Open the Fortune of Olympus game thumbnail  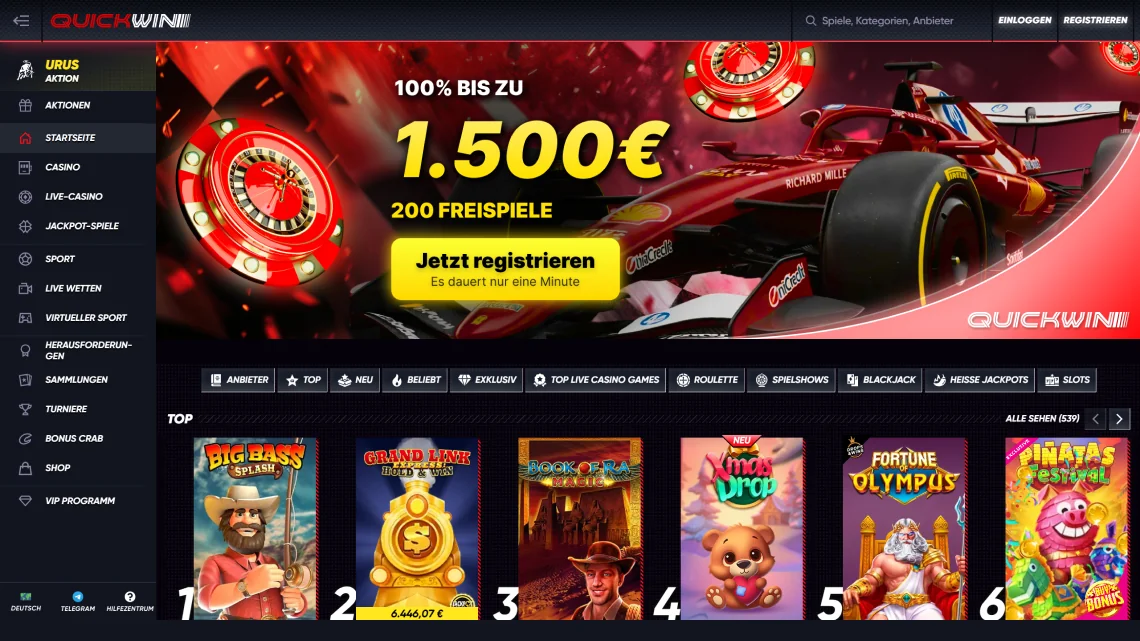pyautogui.click(x=904, y=528)
